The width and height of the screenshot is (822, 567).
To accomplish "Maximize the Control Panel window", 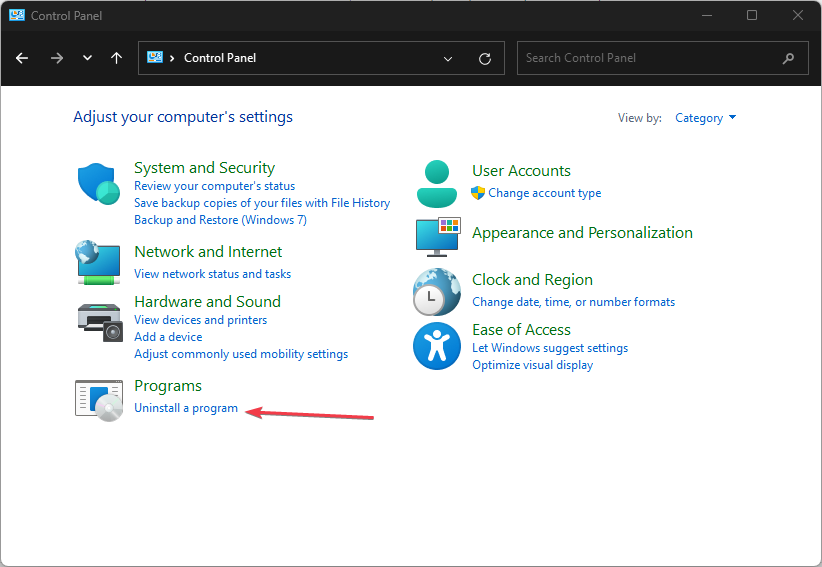I will coord(752,15).
